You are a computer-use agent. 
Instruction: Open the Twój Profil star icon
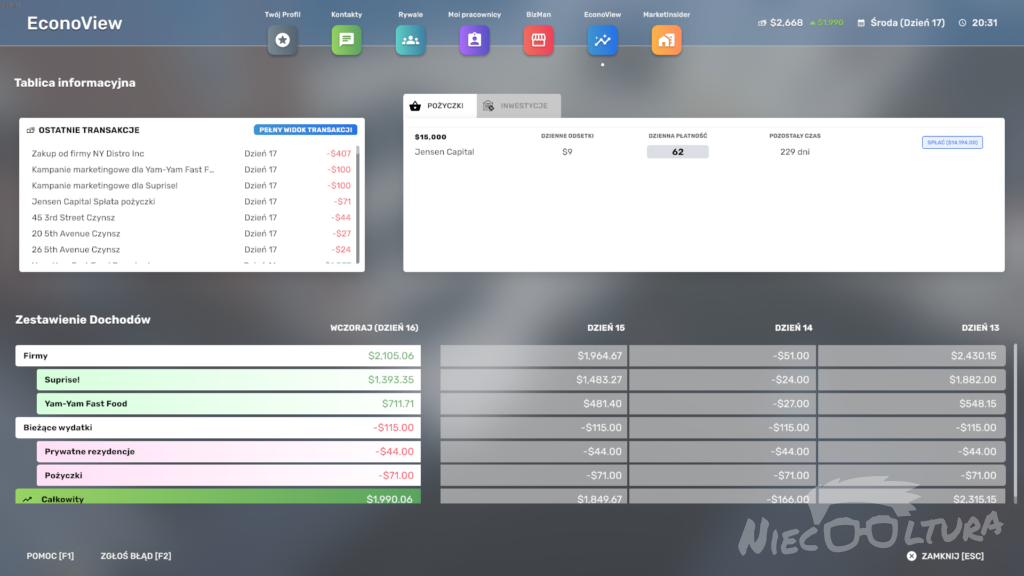tap(282, 40)
